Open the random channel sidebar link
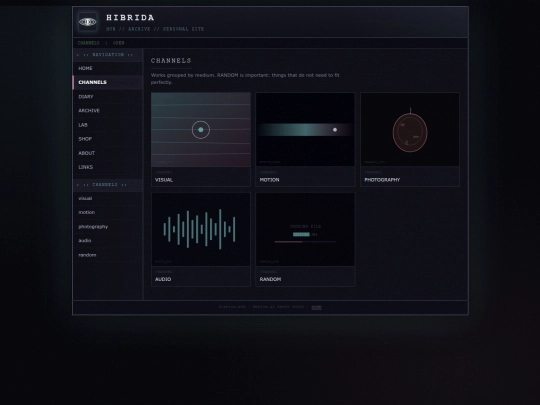The image size is (540, 405). tap(108, 255)
